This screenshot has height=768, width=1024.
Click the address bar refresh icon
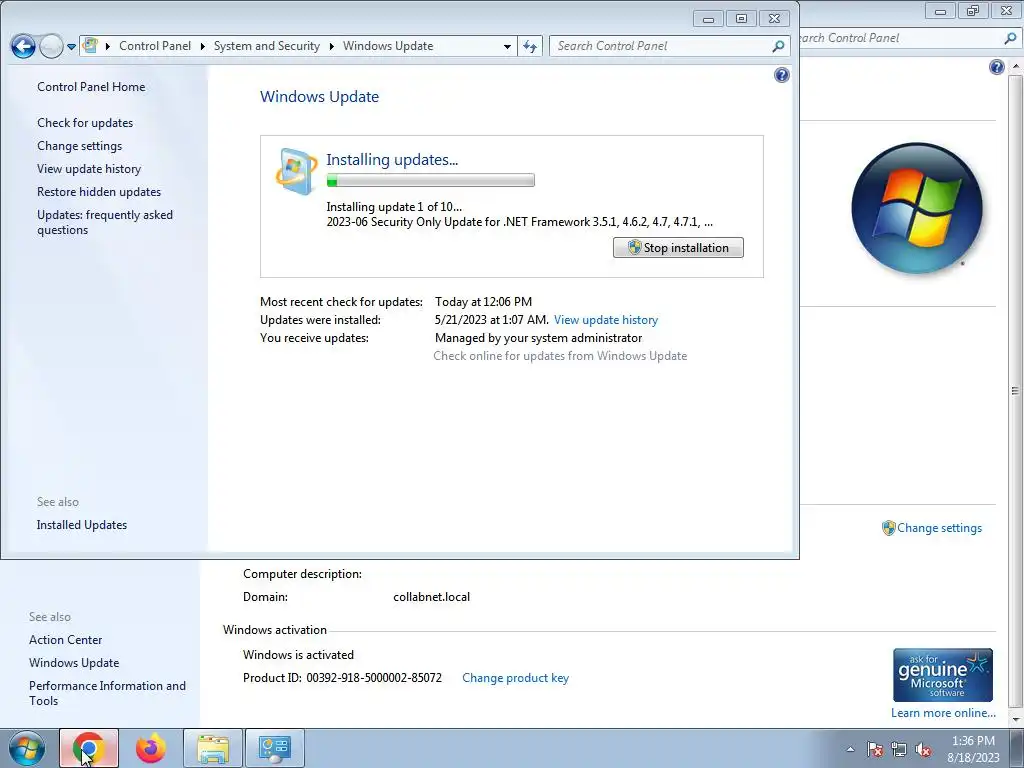530,46
